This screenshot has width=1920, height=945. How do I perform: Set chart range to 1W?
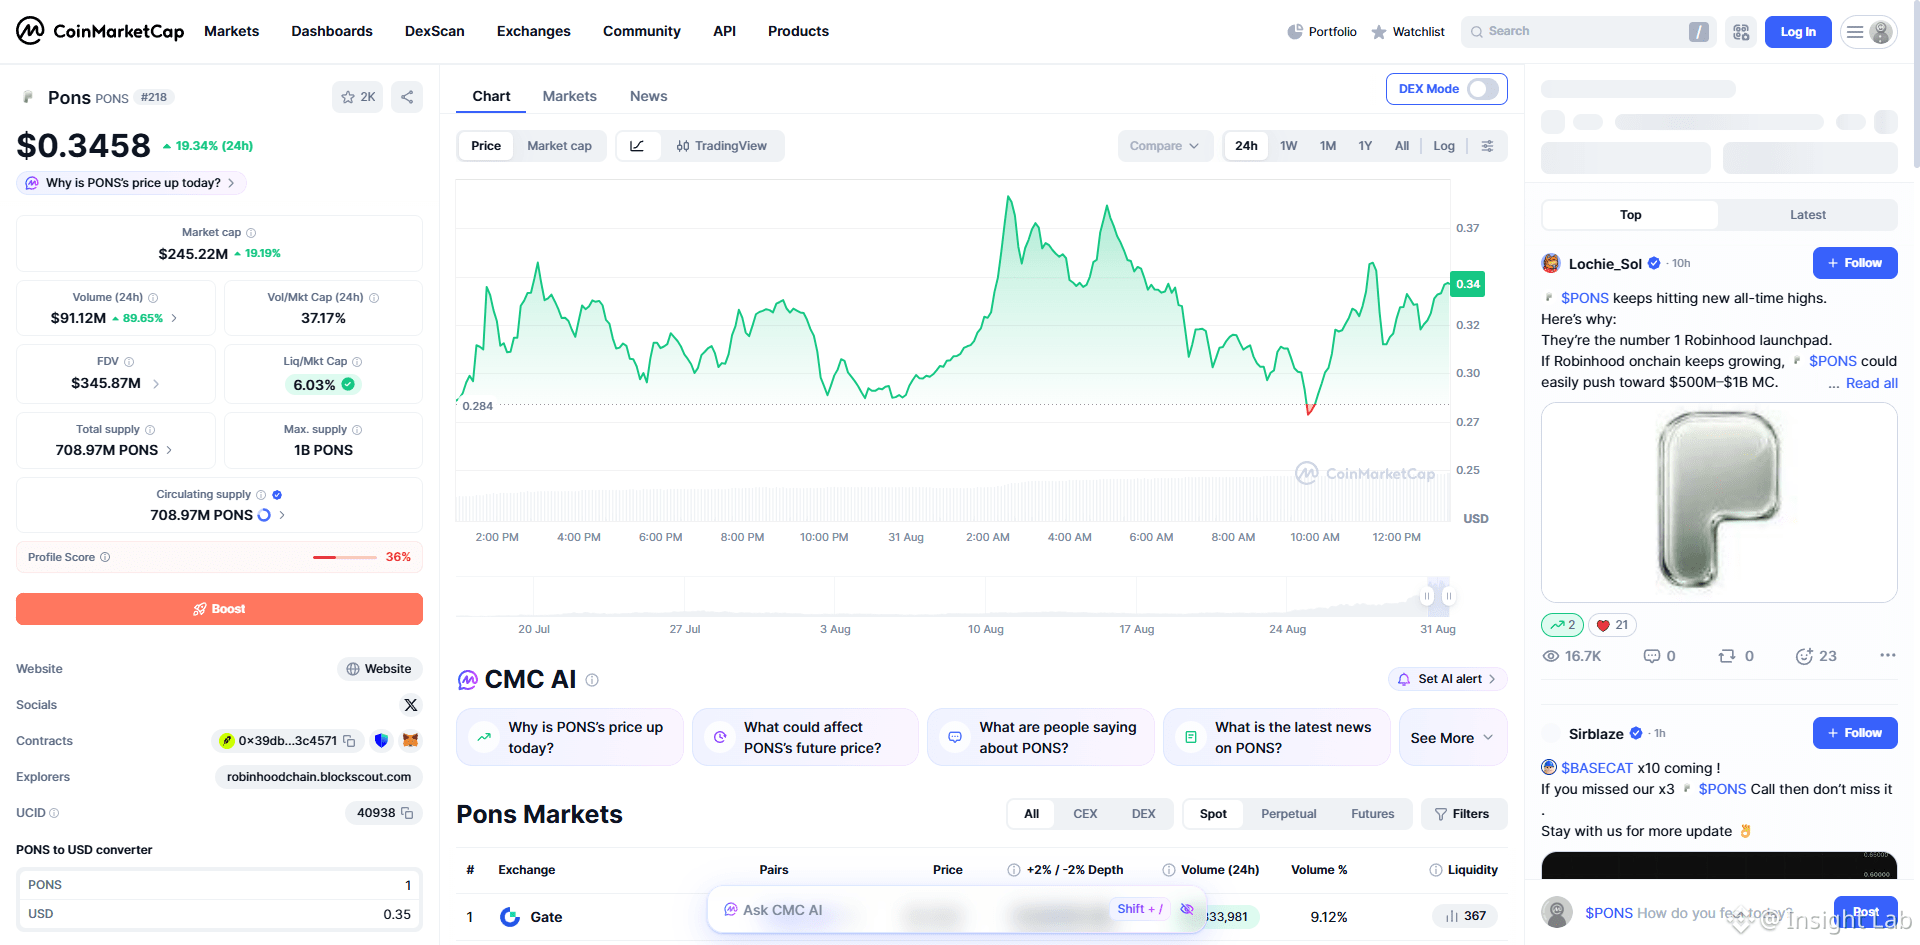pyautogui.click(x=1288, y=146)
